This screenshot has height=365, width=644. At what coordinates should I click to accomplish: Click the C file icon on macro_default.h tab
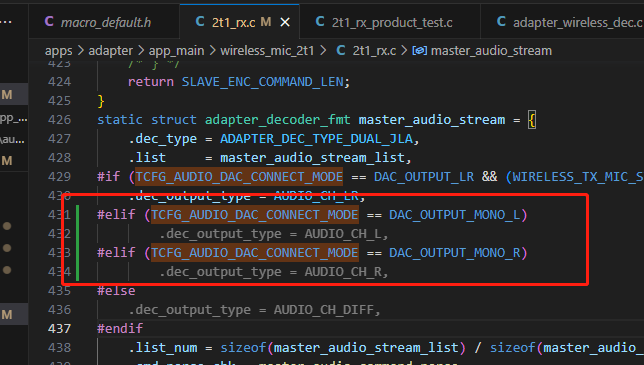click(x=49, y=21)
